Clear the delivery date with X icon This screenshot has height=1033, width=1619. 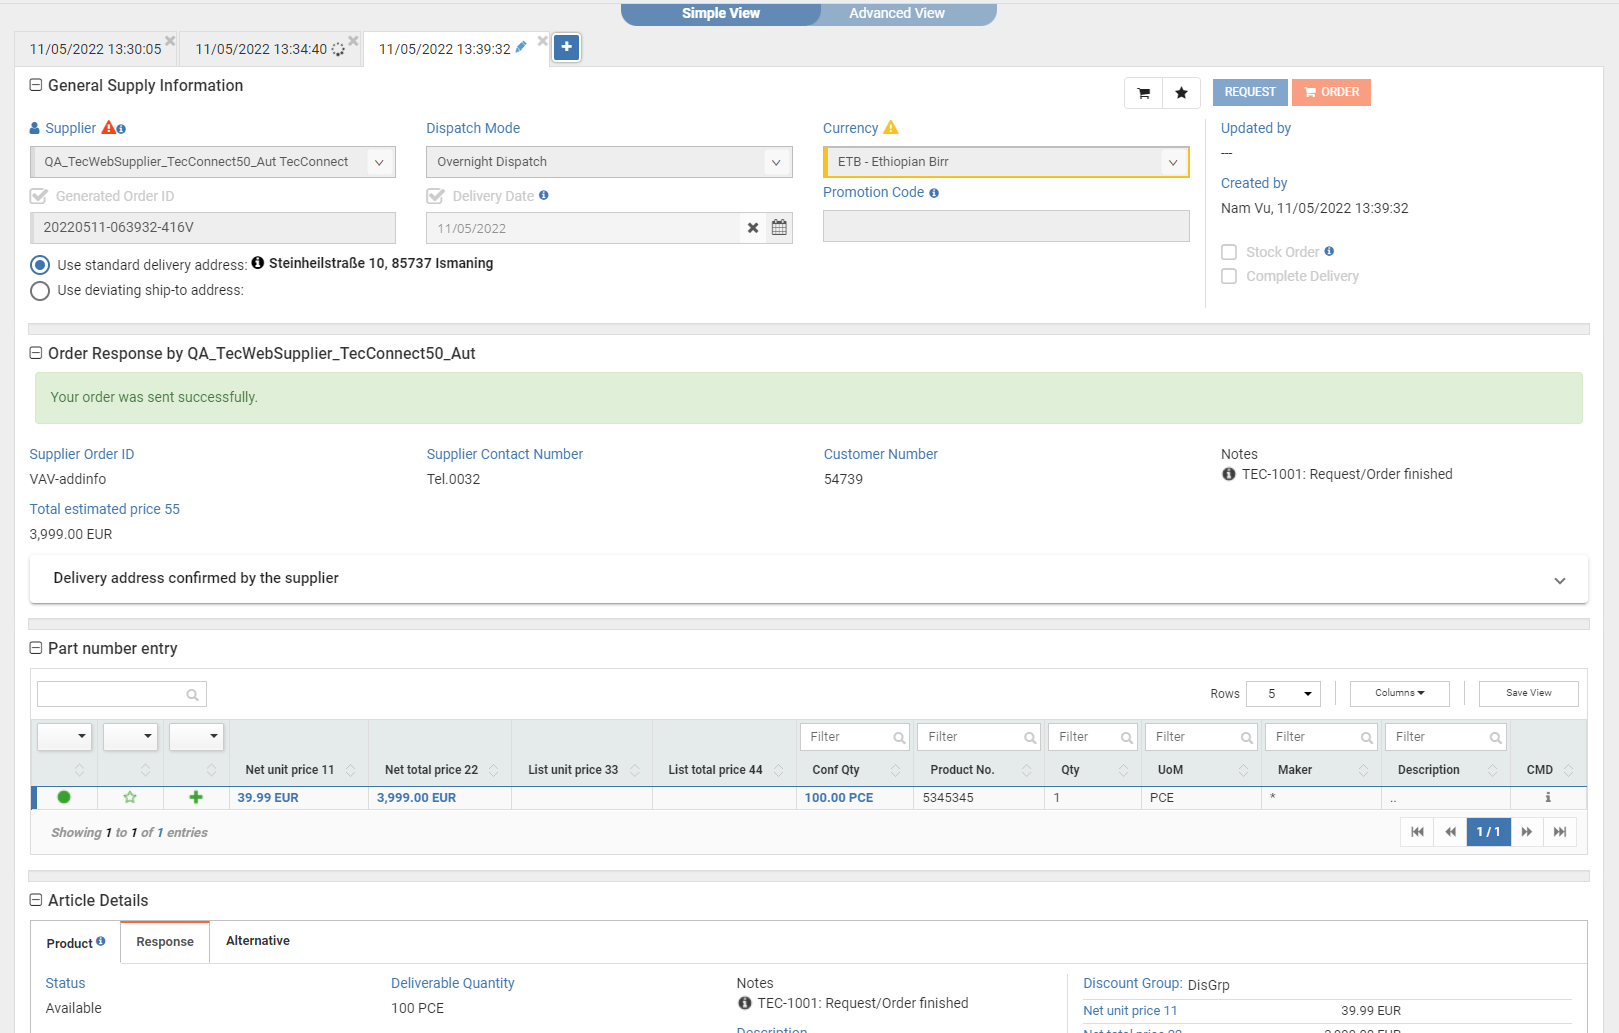click(753, 228)
